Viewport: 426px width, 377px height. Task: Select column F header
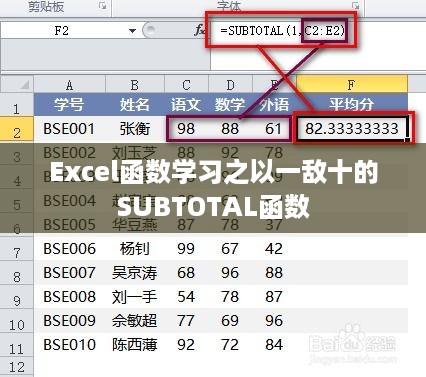tap(351, 85)
